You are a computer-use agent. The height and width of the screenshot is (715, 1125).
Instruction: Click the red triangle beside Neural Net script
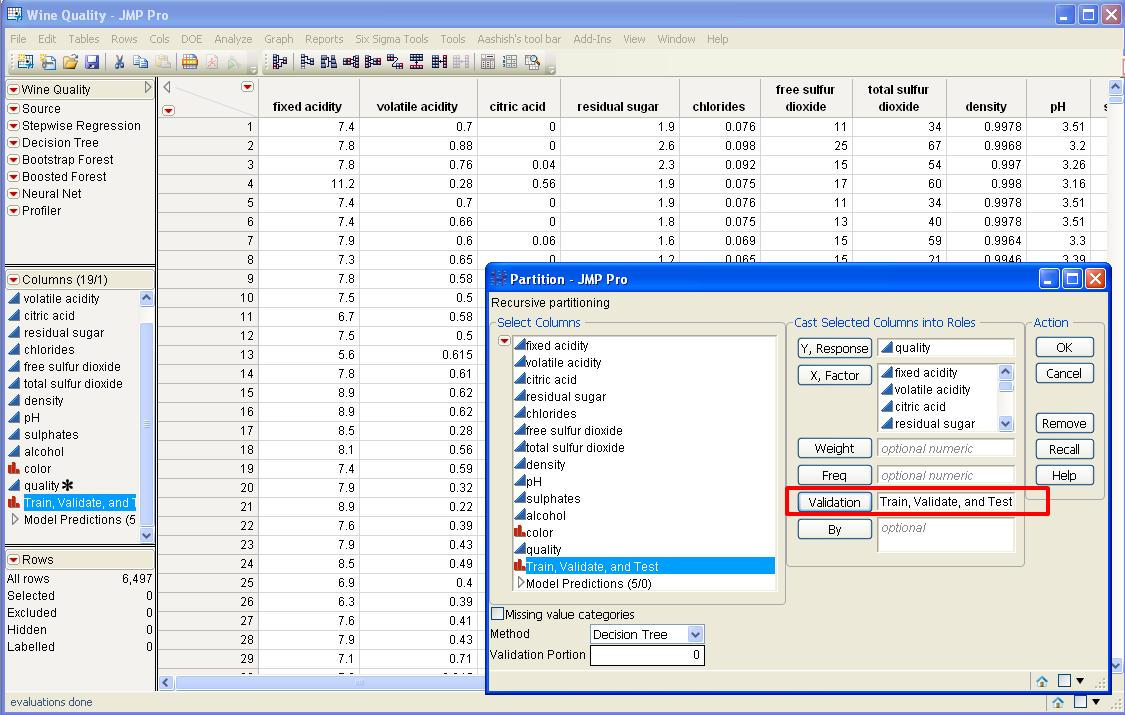(x=14, y=194)
